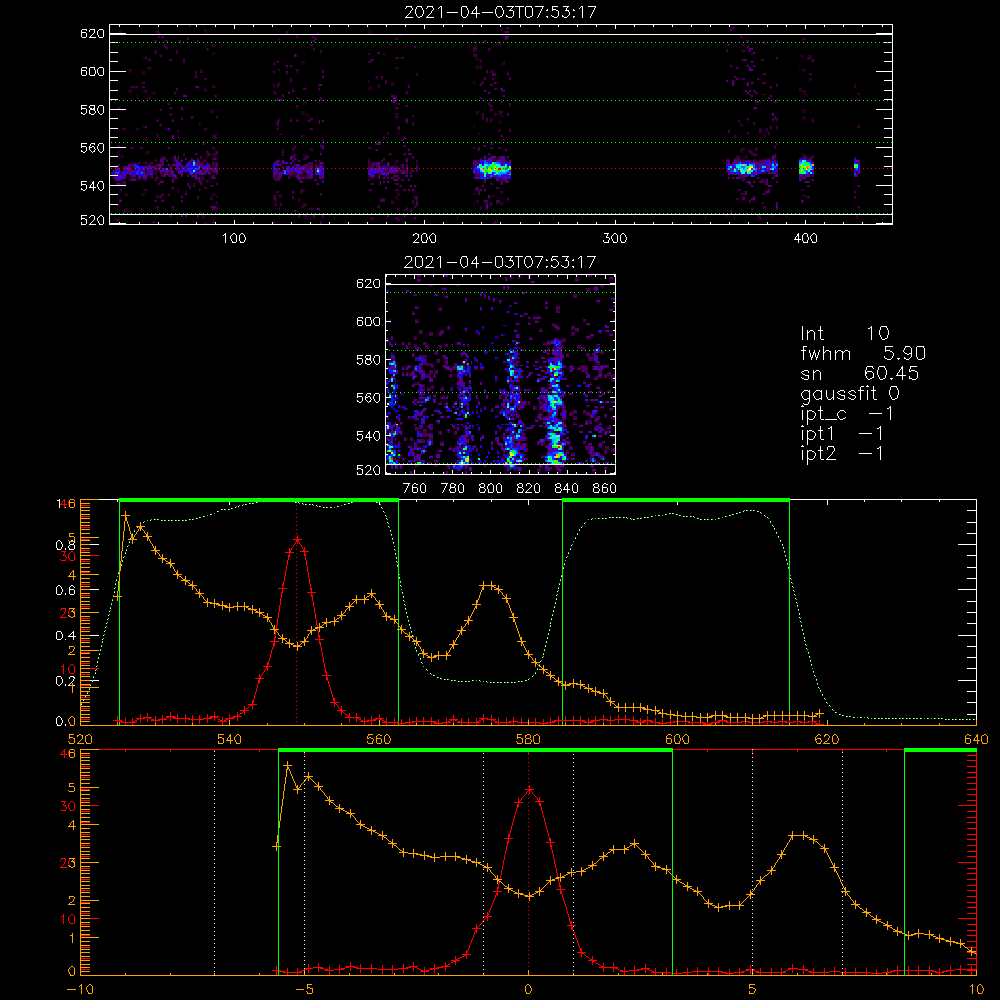
Task: Click x-axis label 640 under the upper profile plot
Action: click(x=976, y=739)
